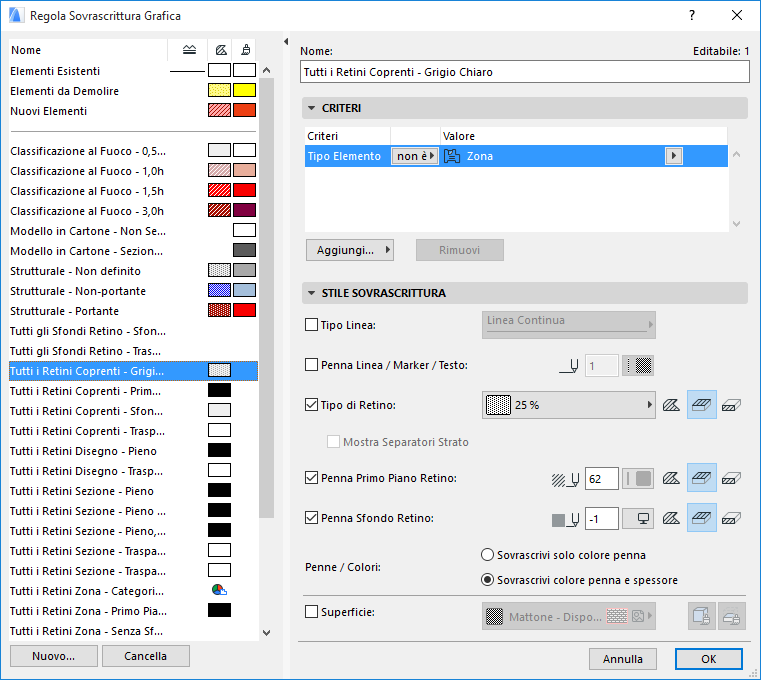Select rule Nuovi Elementi
Screen dimensions: 761x680
[x=133, y=111]
